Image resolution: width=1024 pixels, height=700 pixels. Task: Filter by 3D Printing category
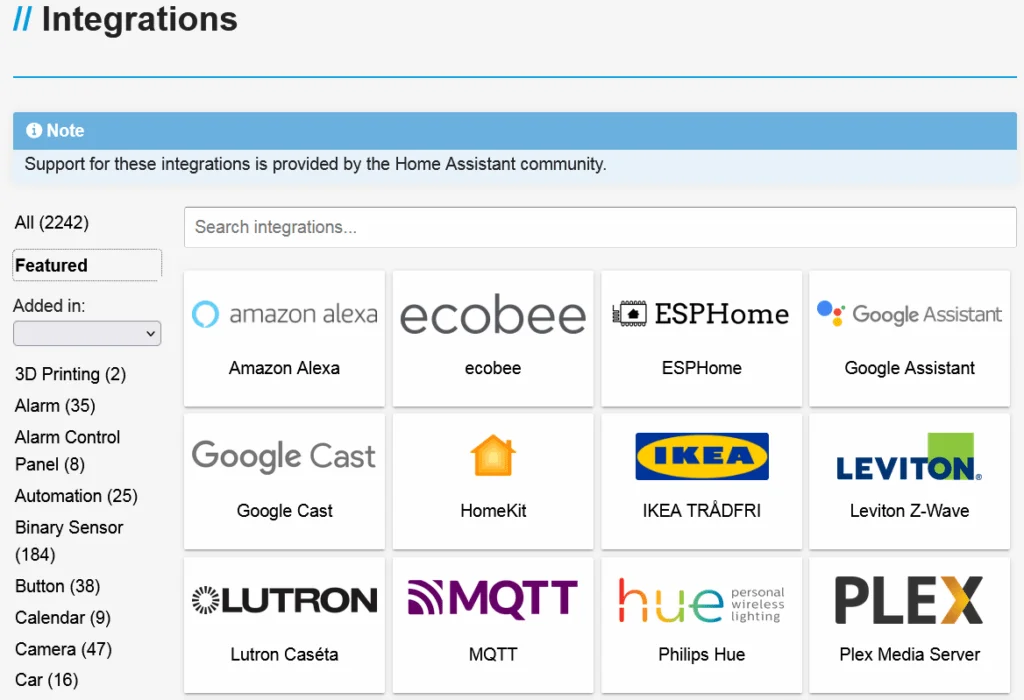tap(70, 374)
